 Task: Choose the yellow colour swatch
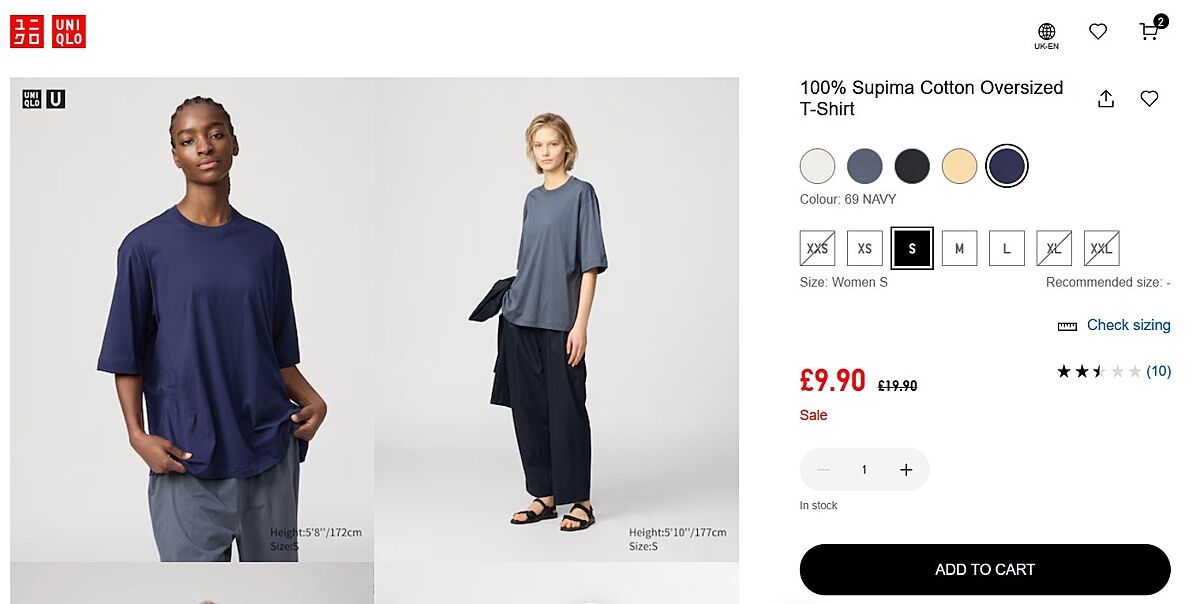click(x=959, y=166)
